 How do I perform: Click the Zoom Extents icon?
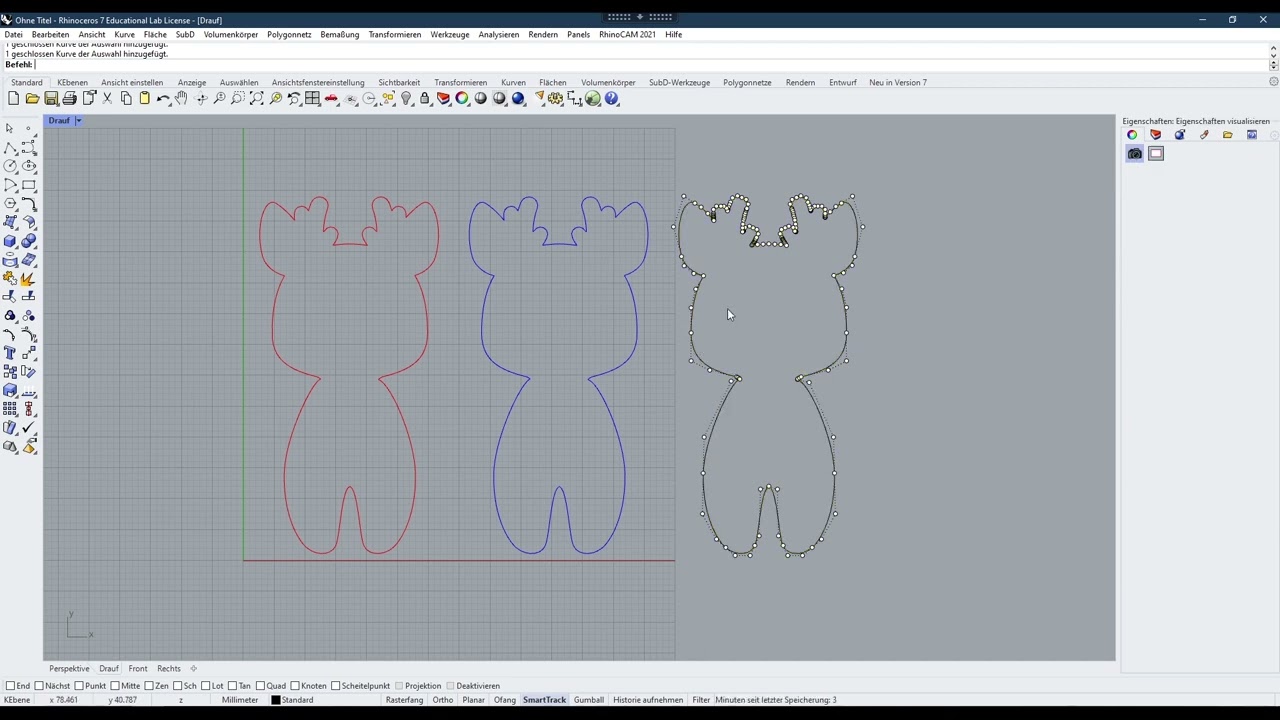(256, 99)
